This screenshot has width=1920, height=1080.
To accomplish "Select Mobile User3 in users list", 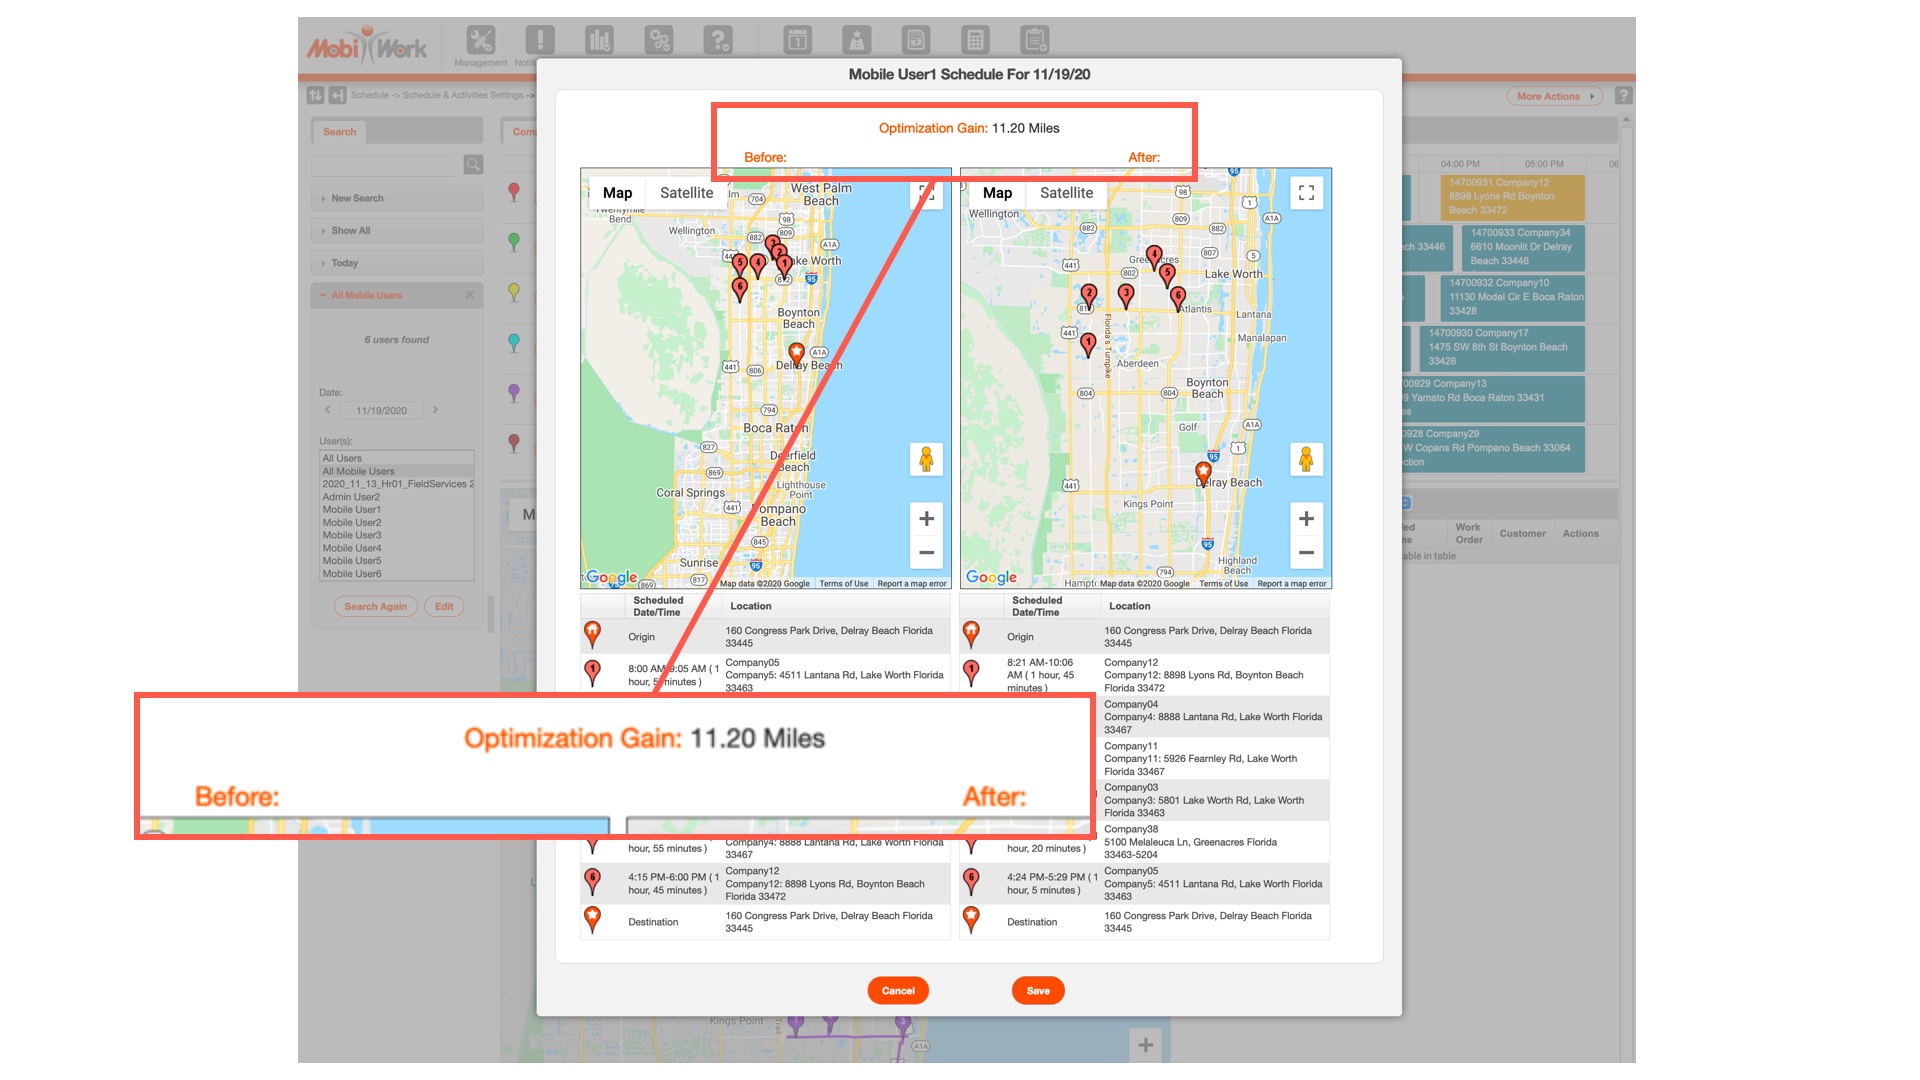I will point(352,535).
